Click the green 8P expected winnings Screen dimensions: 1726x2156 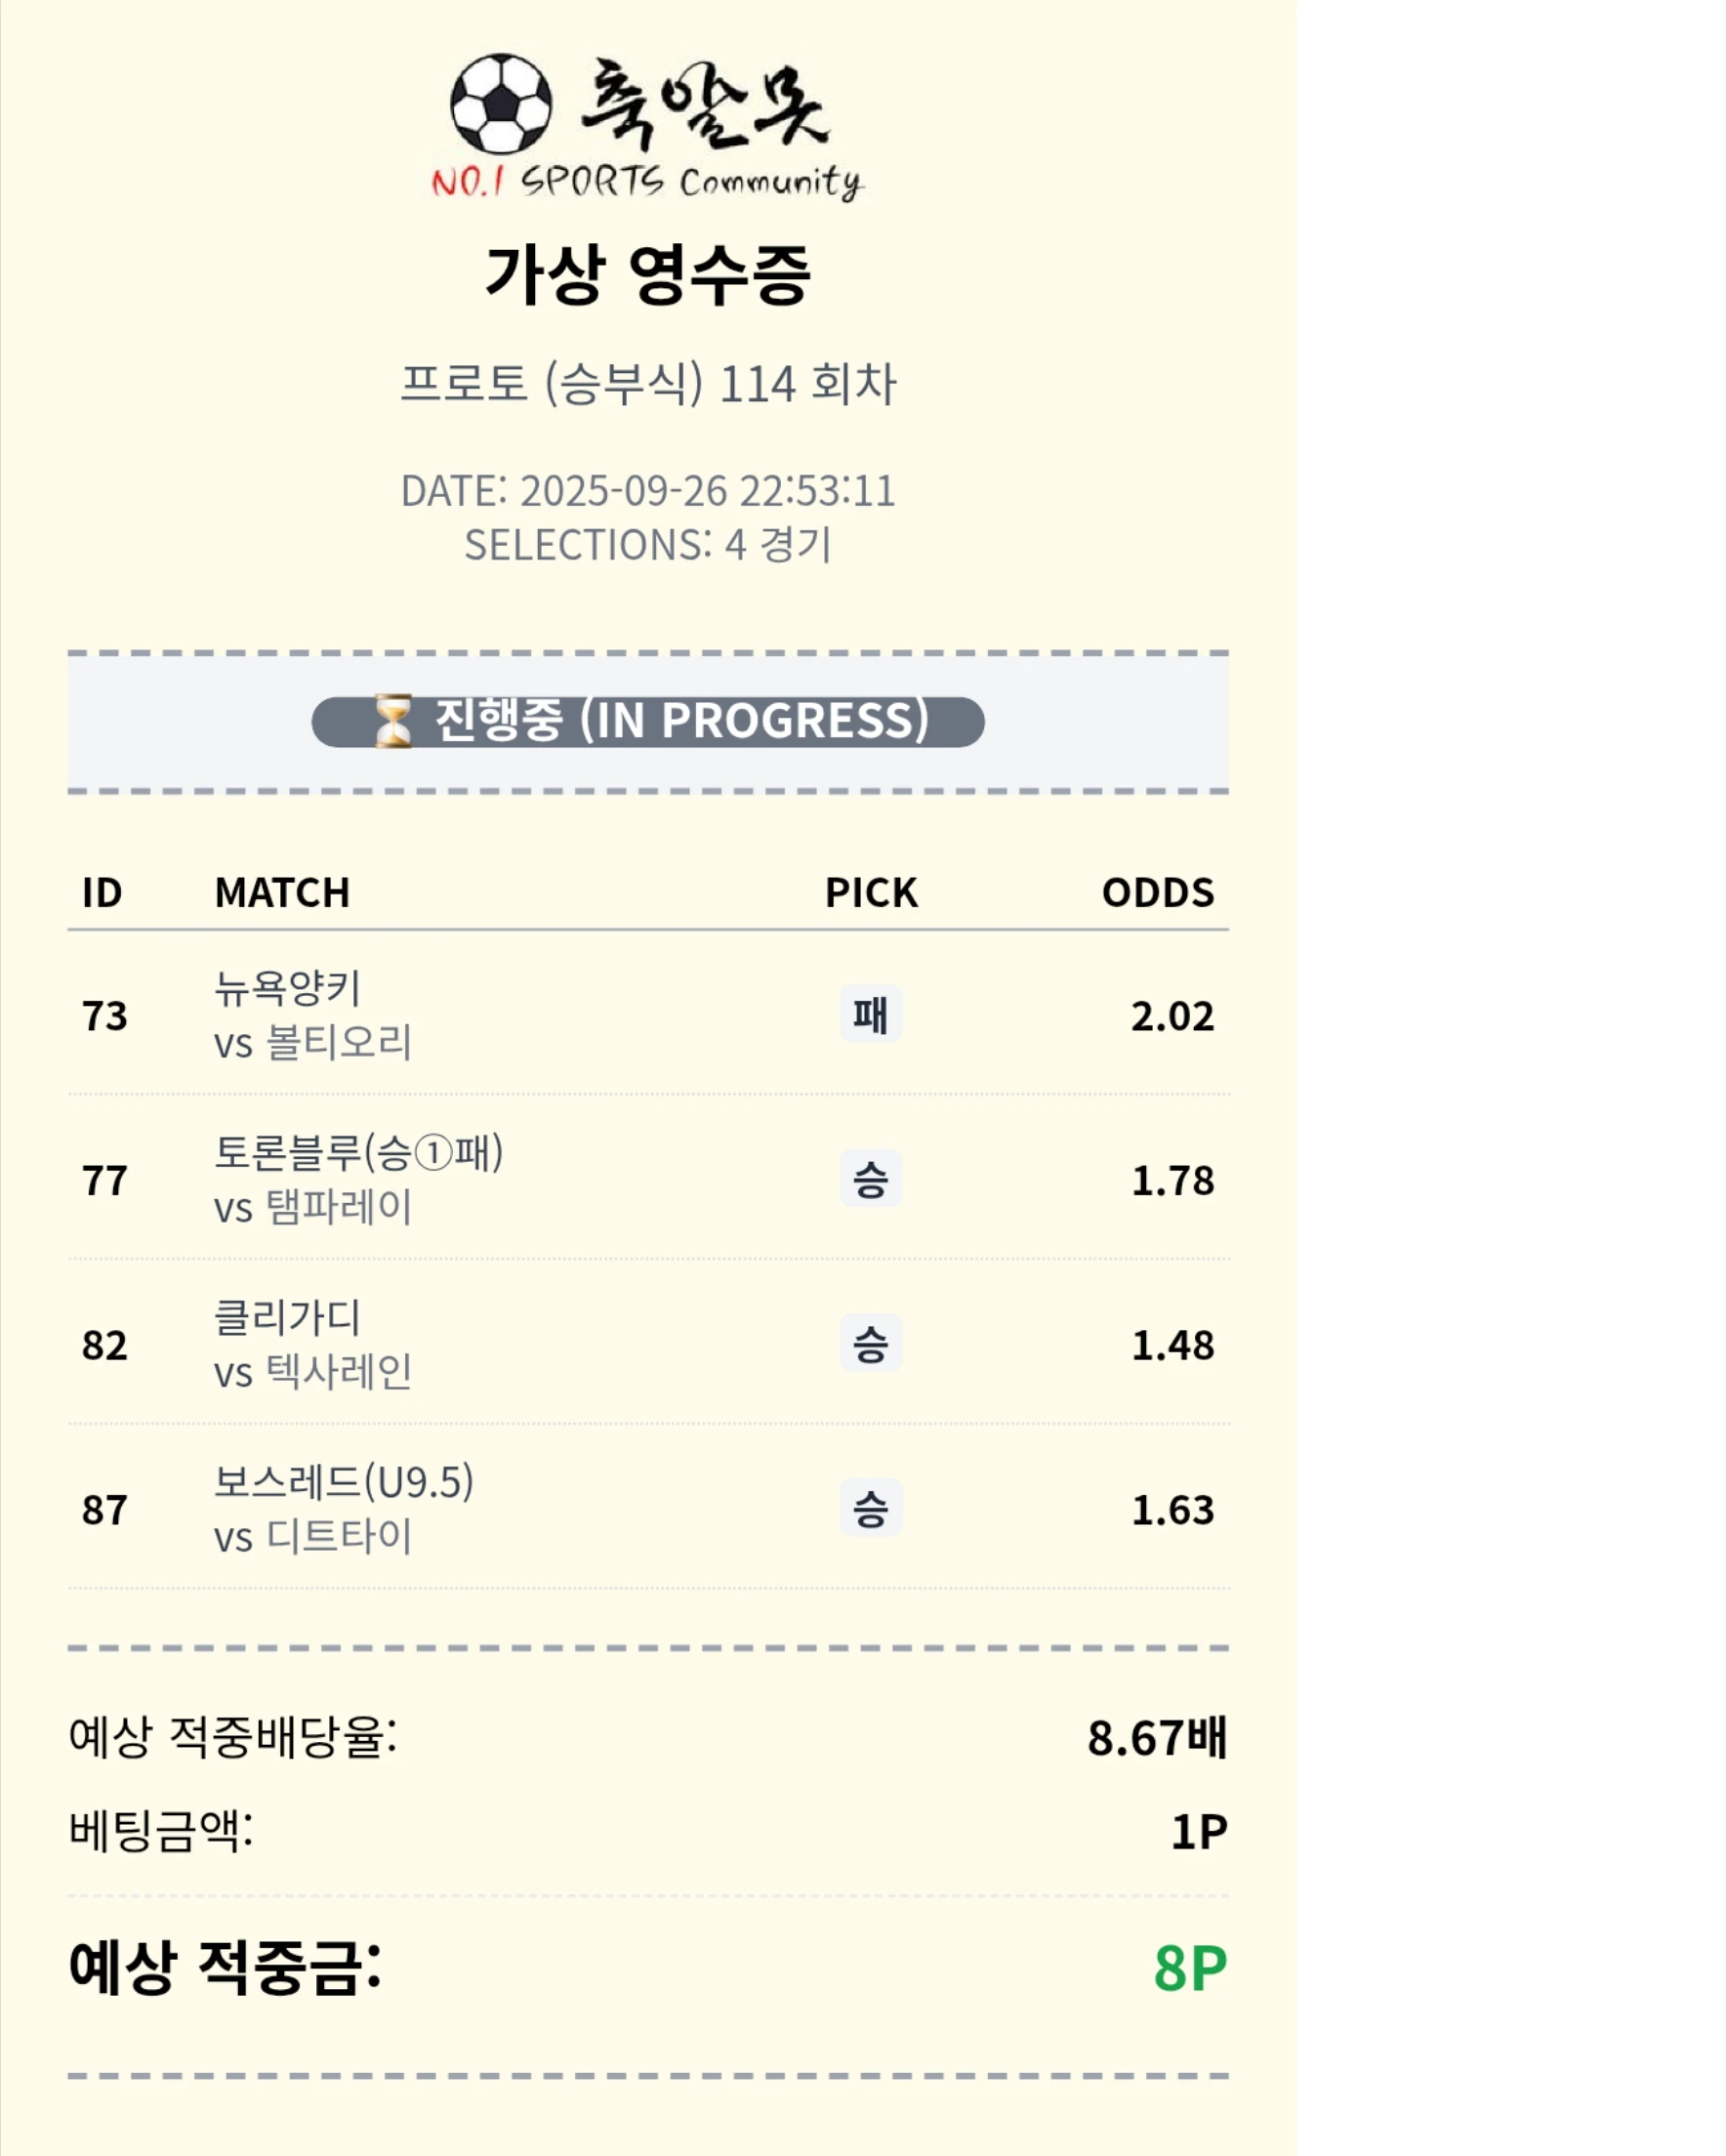[1189, 1968]
